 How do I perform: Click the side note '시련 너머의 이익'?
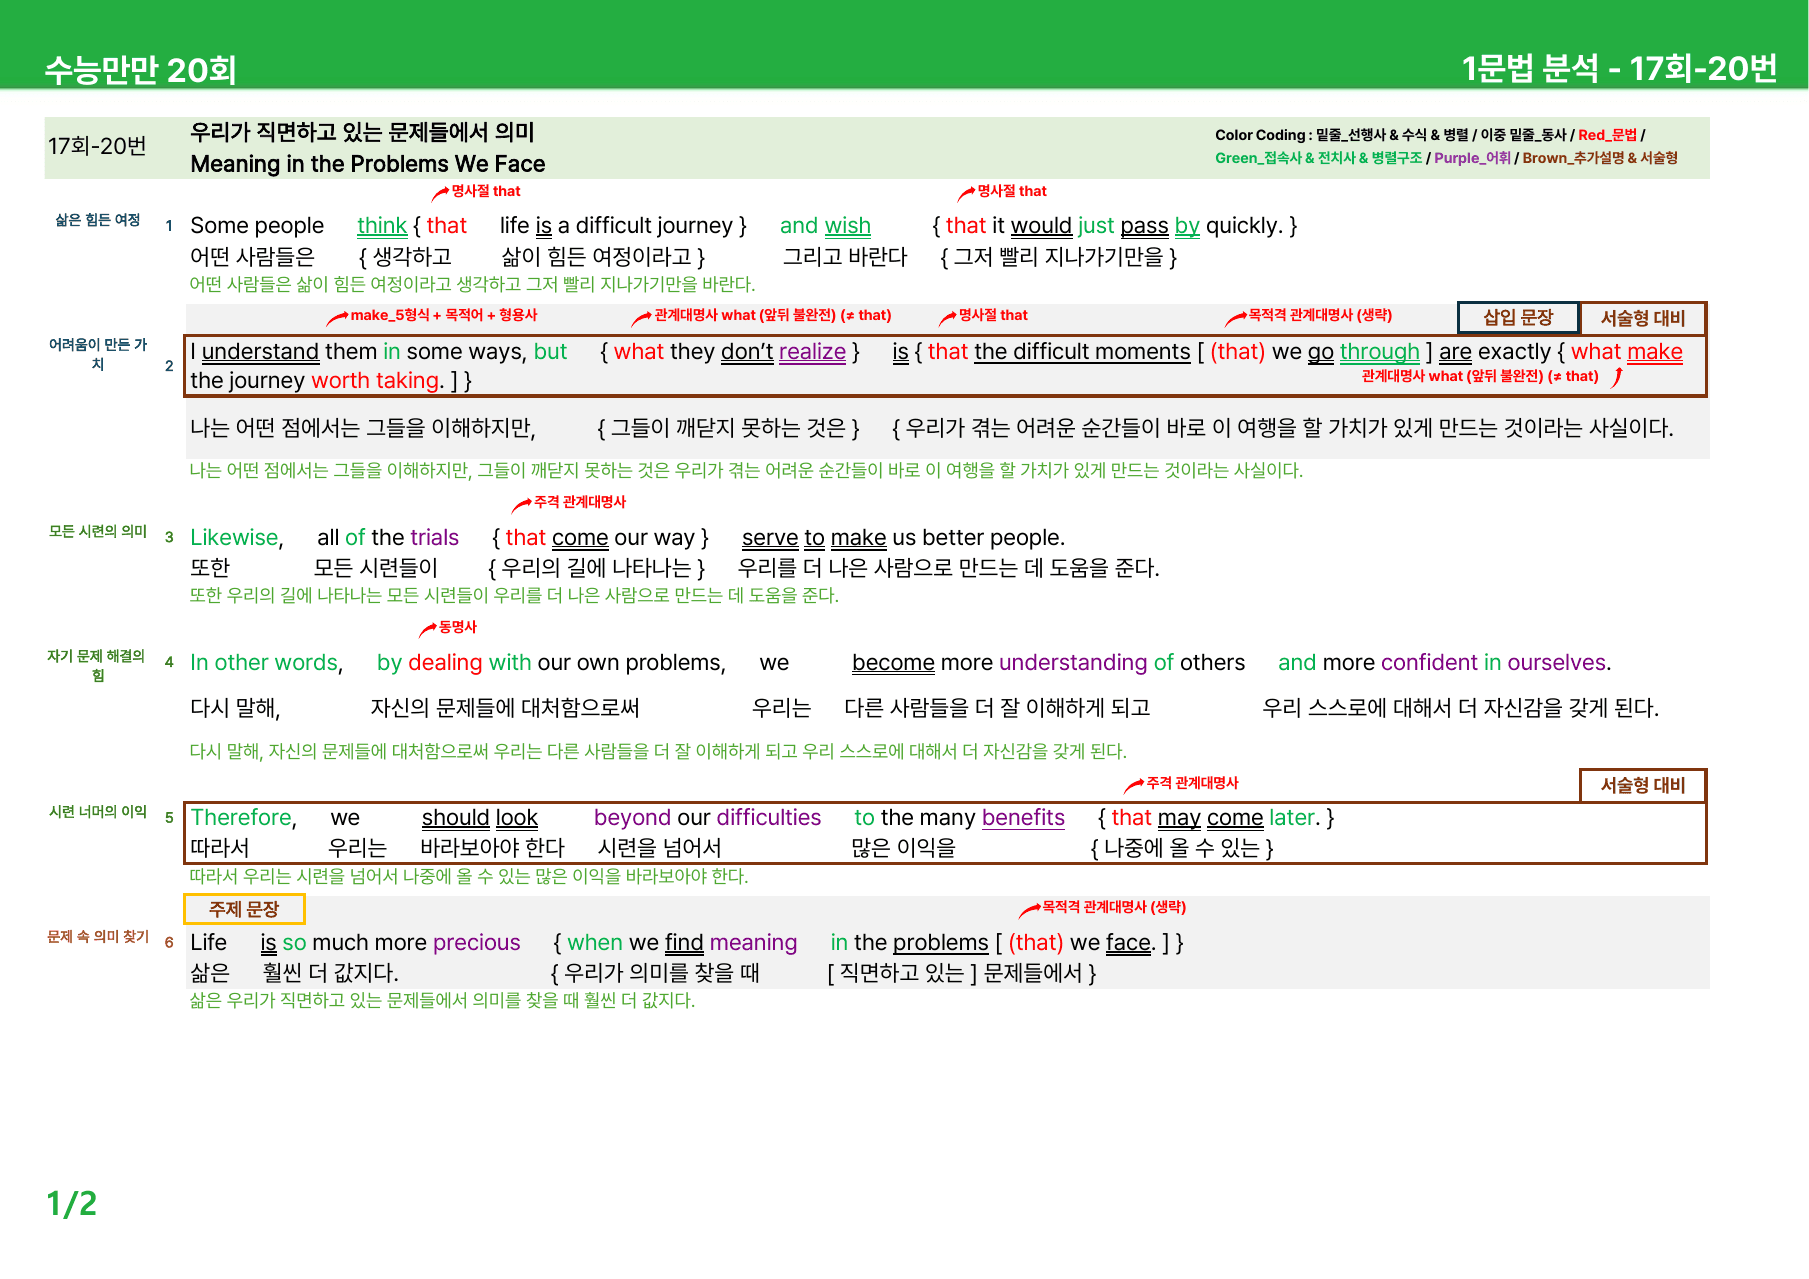97,812
